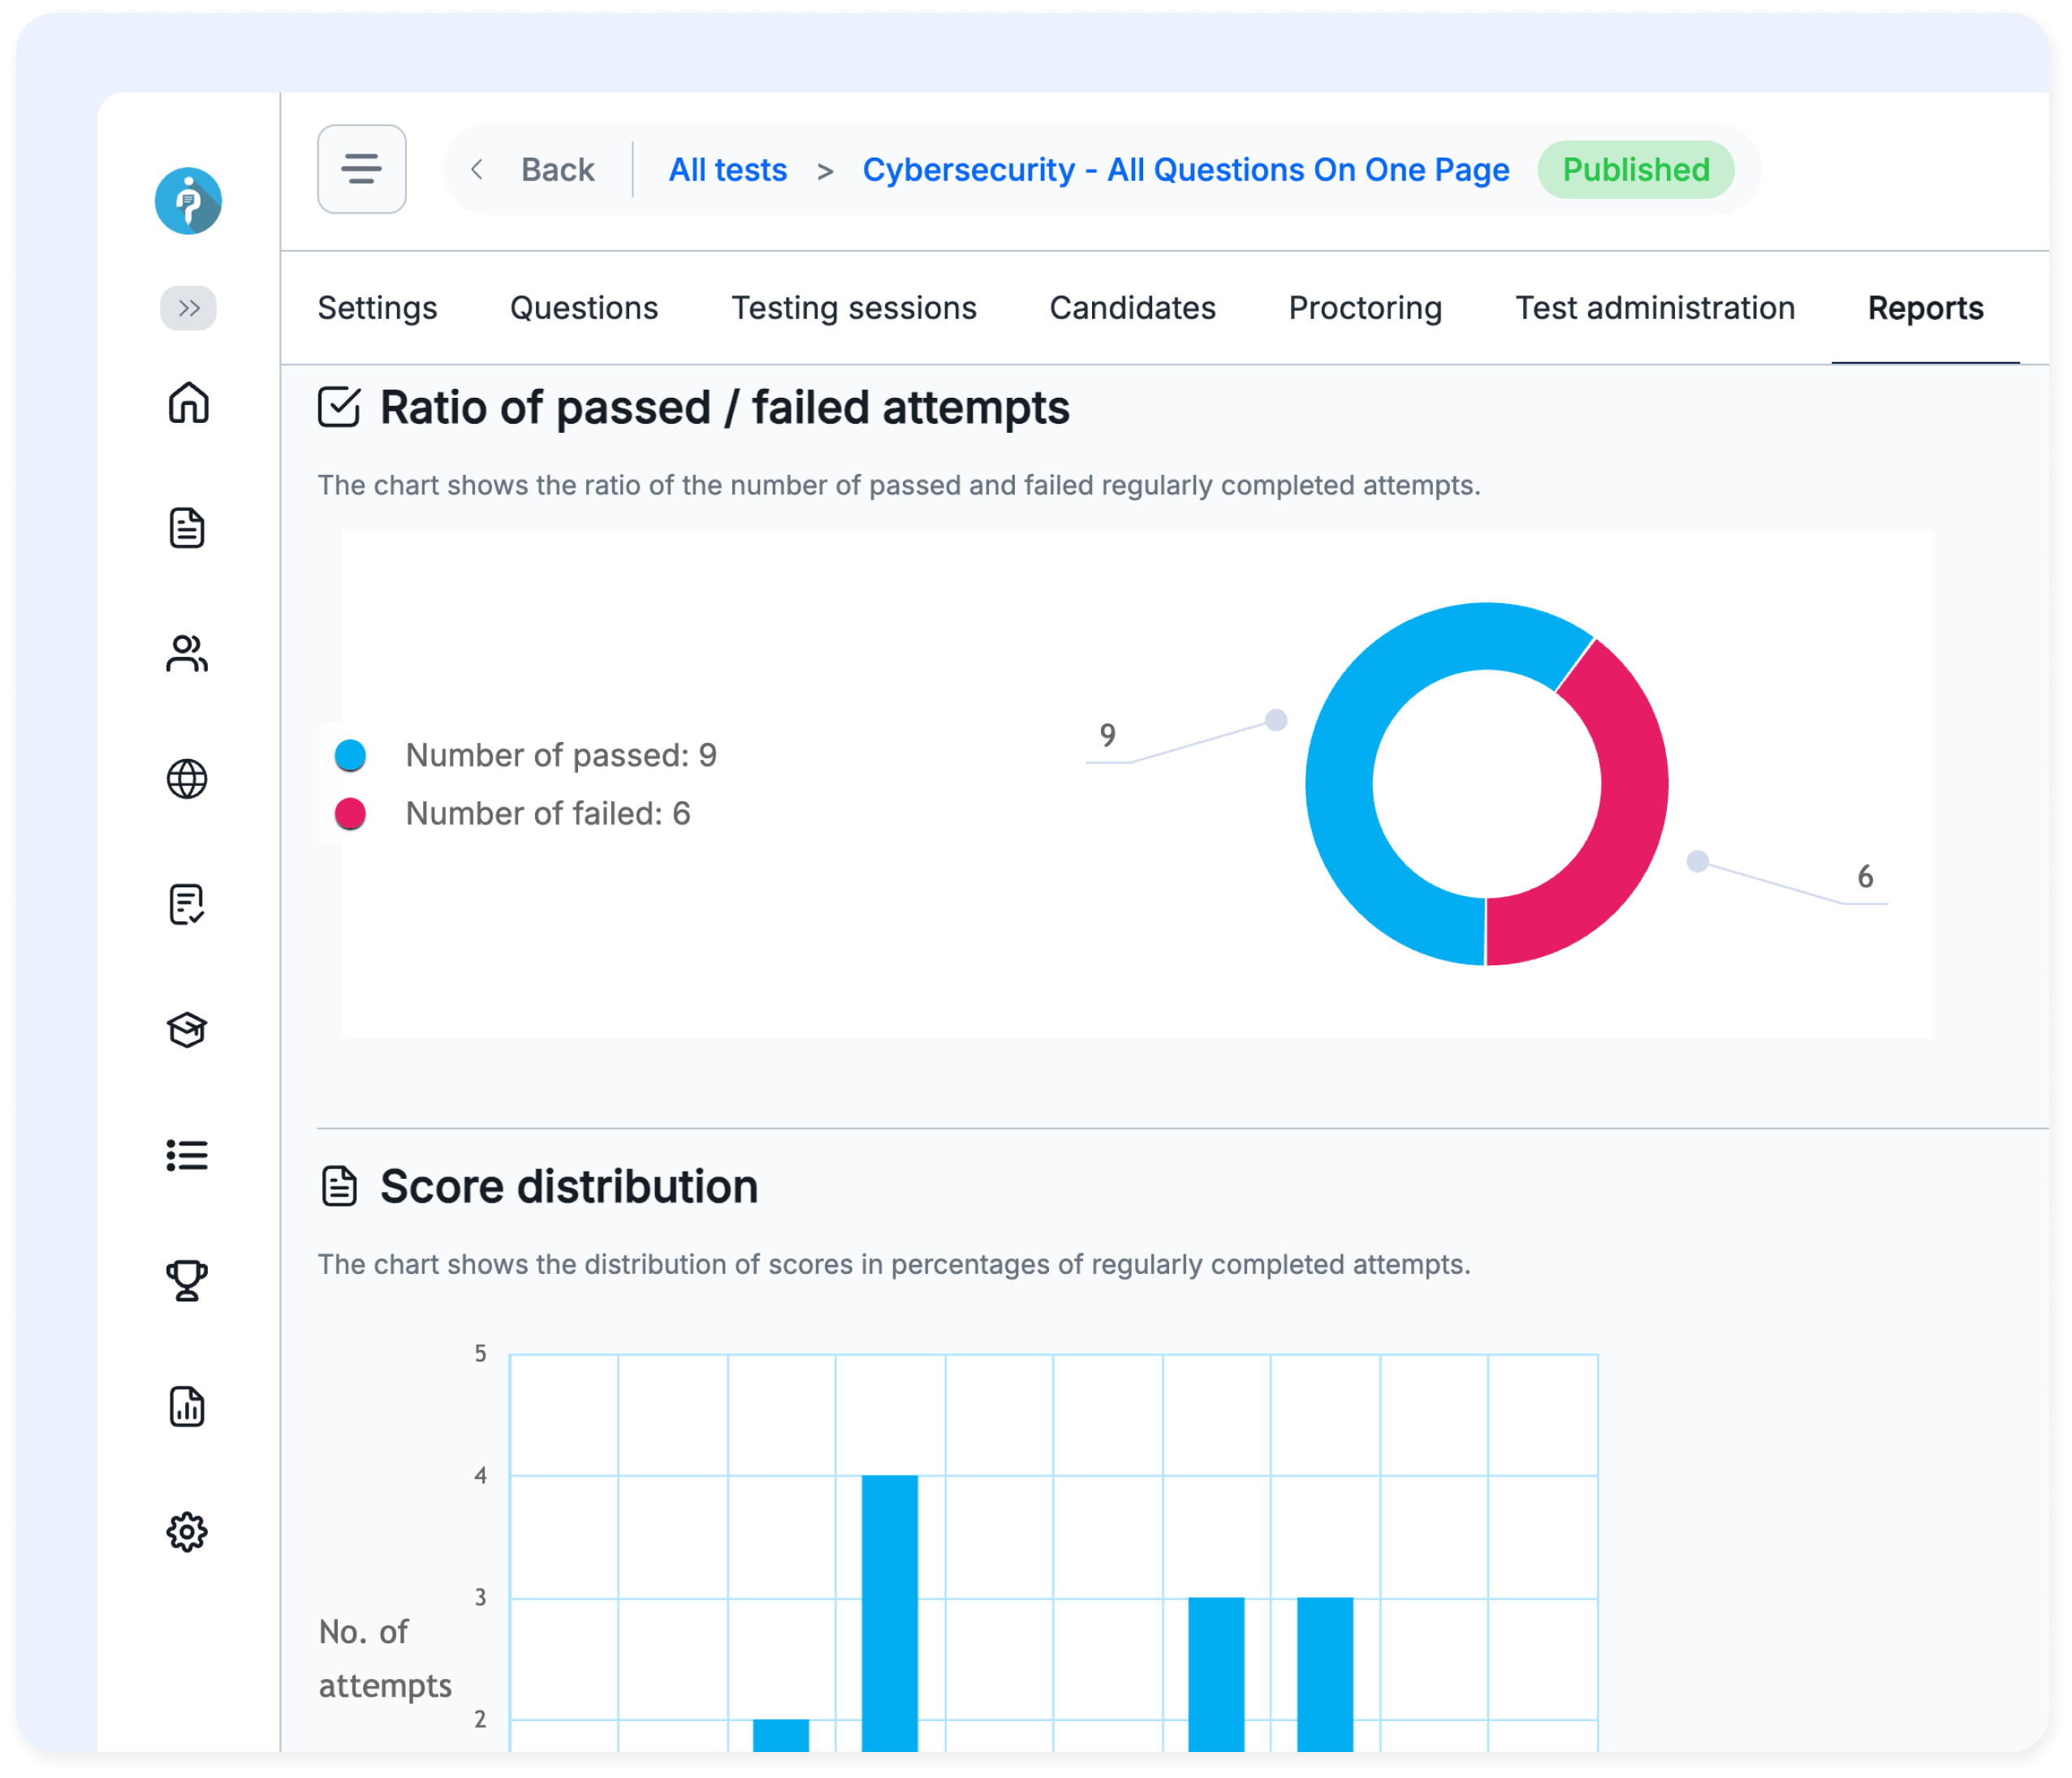This screenshot has height=1778, width=2072.
Task: Open the All tests breadcrumb link
Action: pos(727,170)
